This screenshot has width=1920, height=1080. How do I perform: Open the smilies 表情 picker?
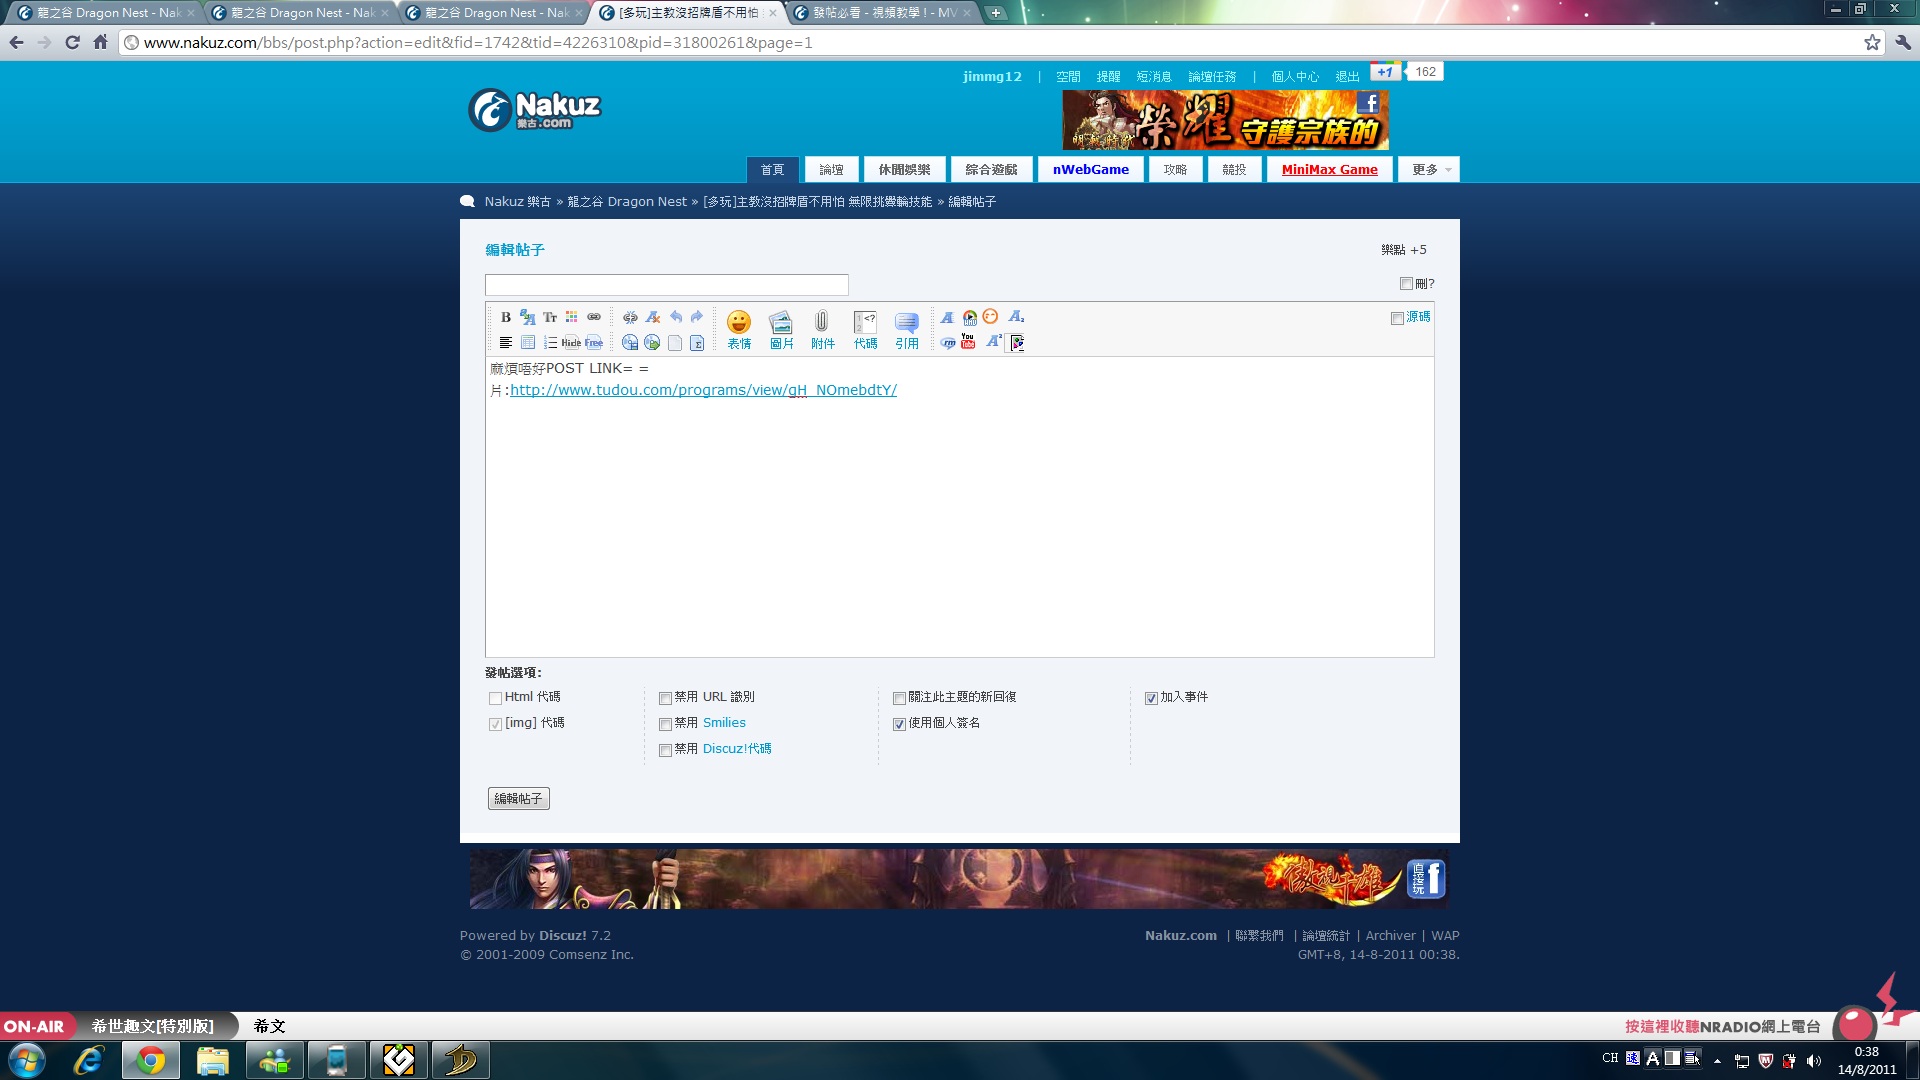pos(739,329)
